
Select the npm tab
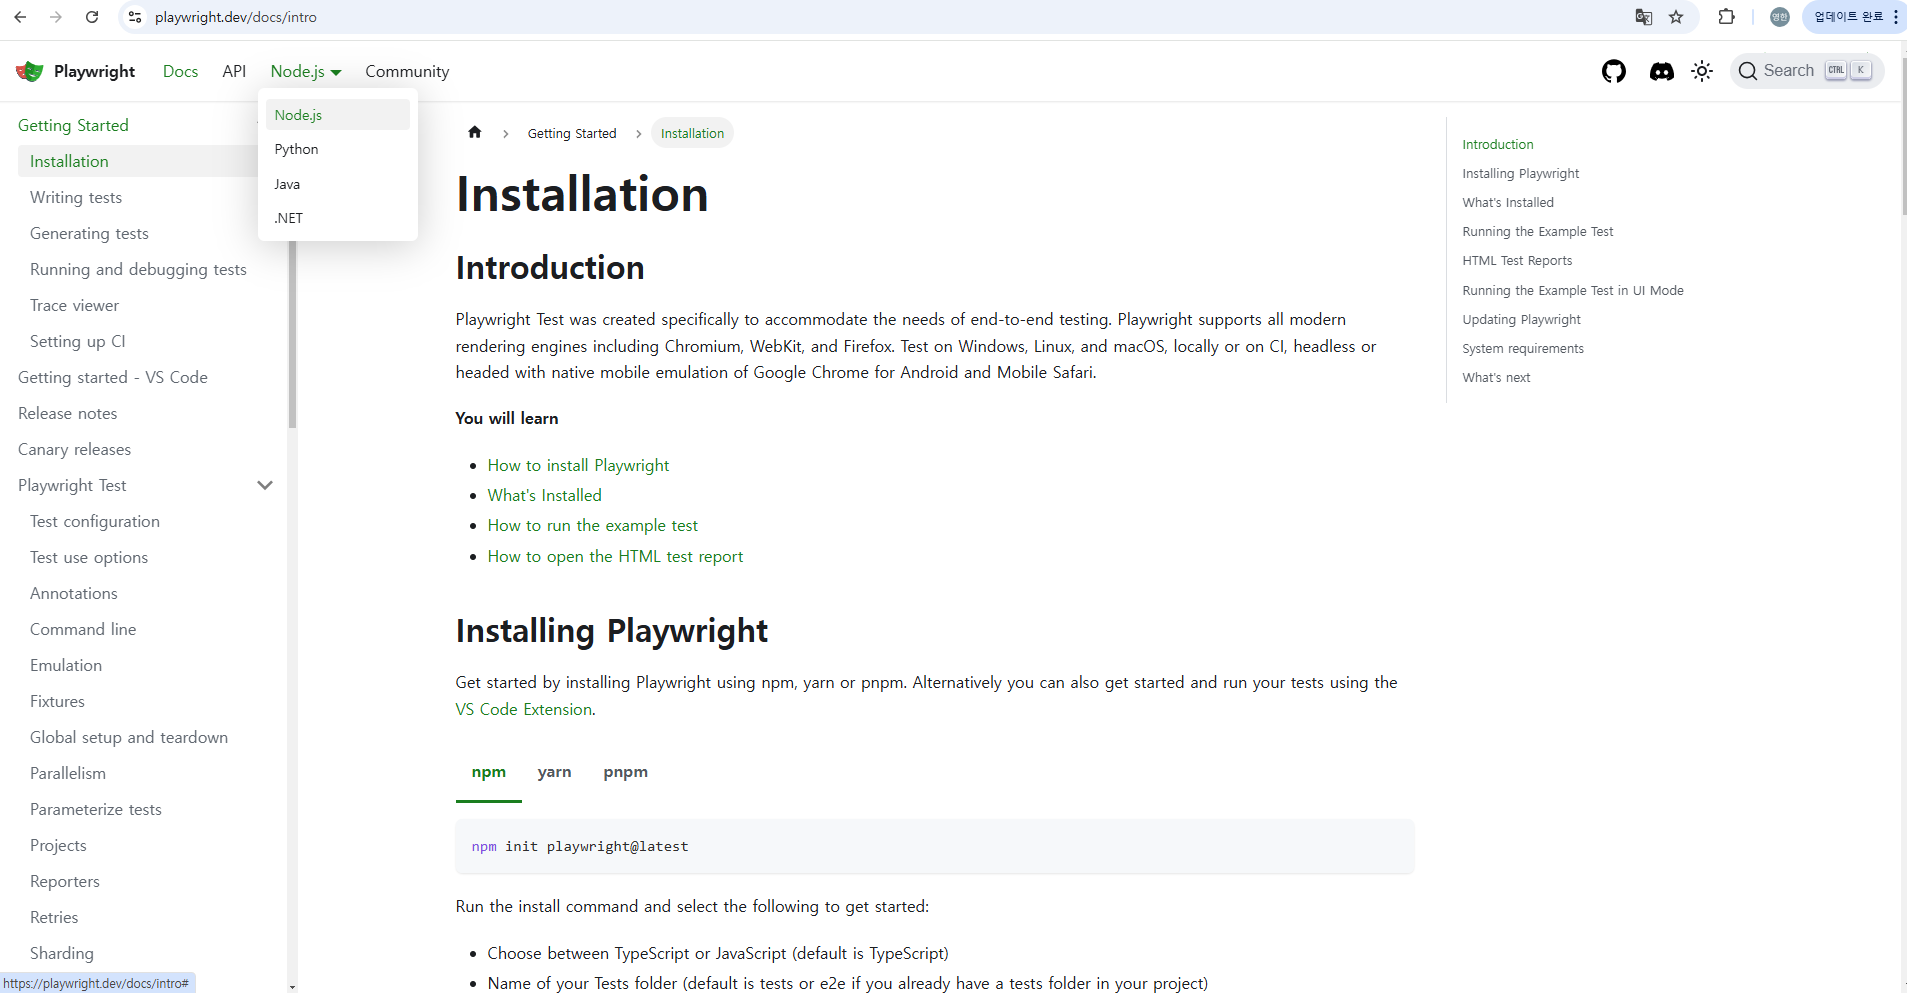pyautogui.click(x=489, y=772)
